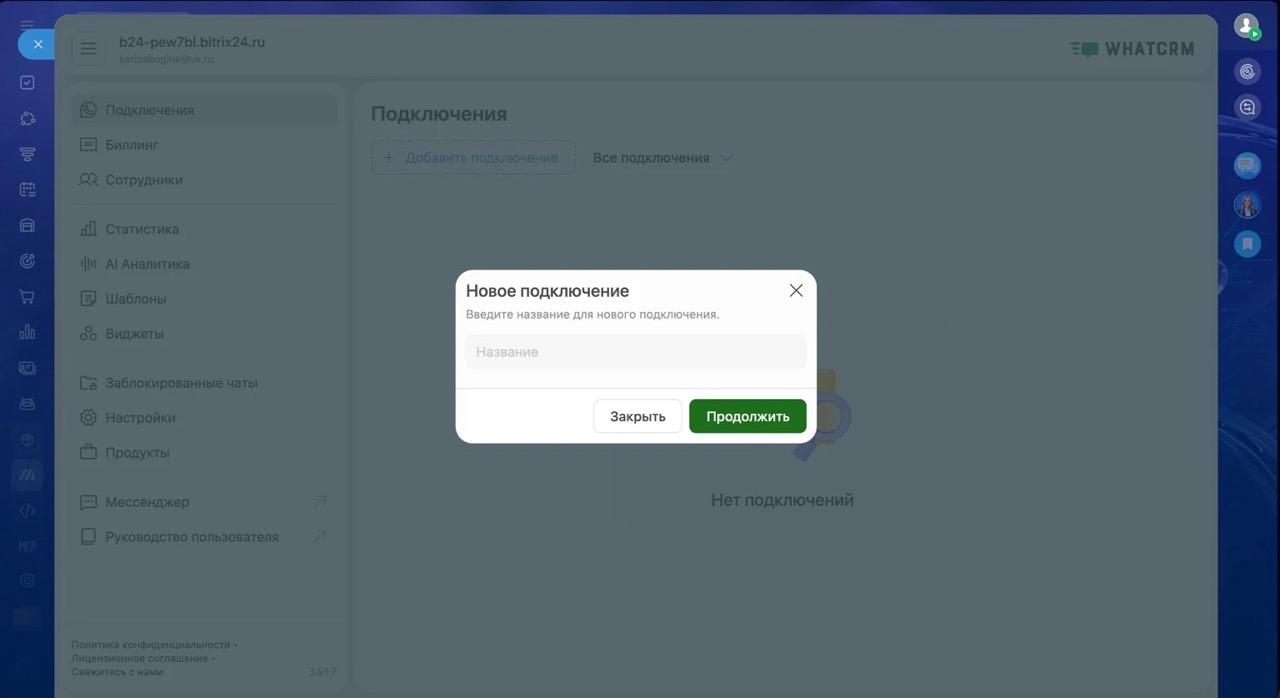Click the Название input field

tap(636, 352)
